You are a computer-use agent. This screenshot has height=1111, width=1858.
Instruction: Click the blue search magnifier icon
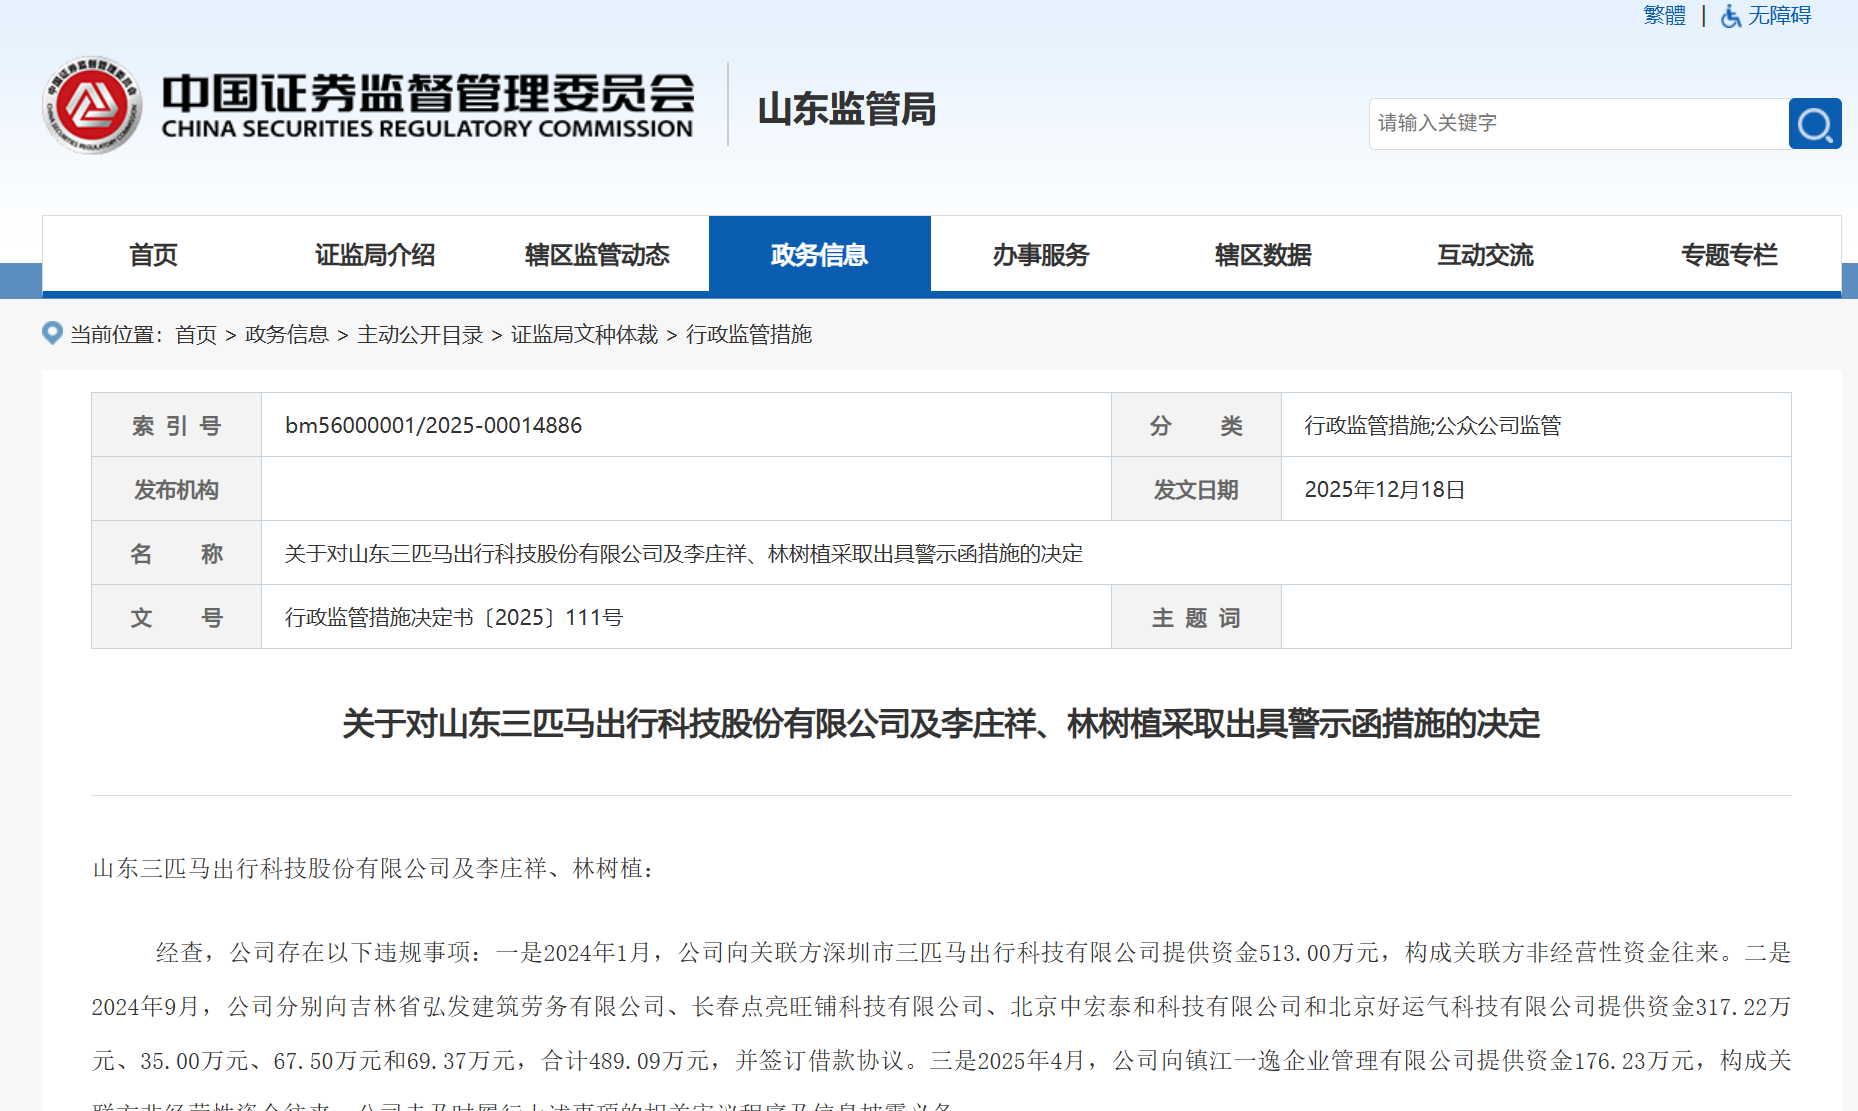tap(1814, 124)
